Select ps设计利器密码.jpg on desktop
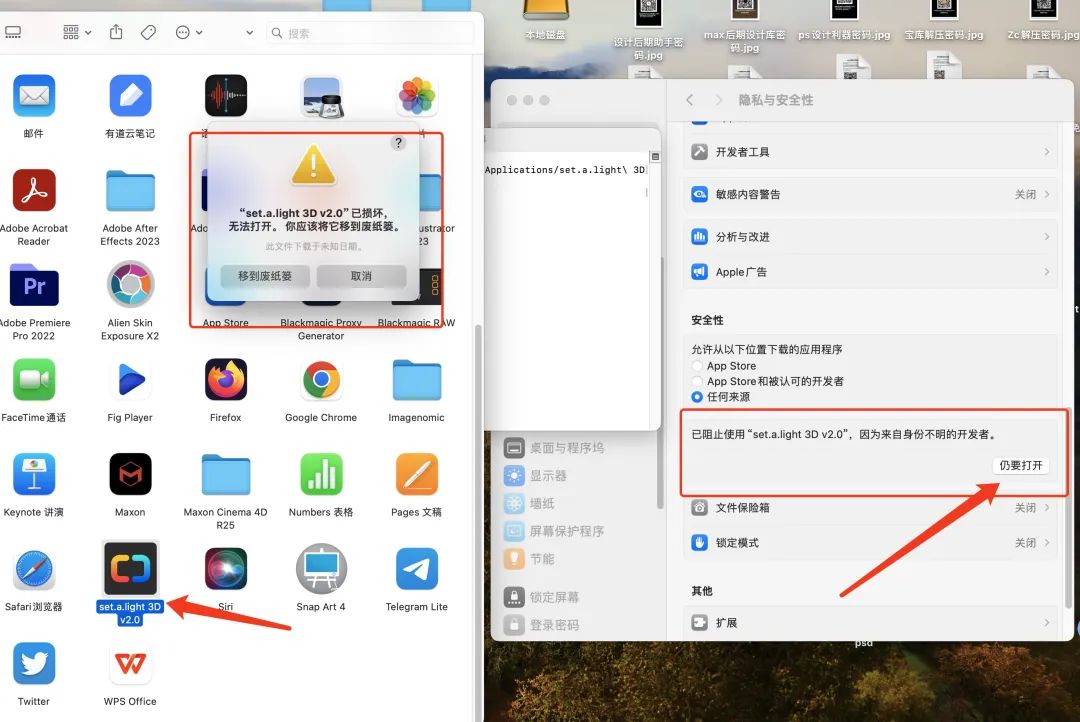 point(844,21)
